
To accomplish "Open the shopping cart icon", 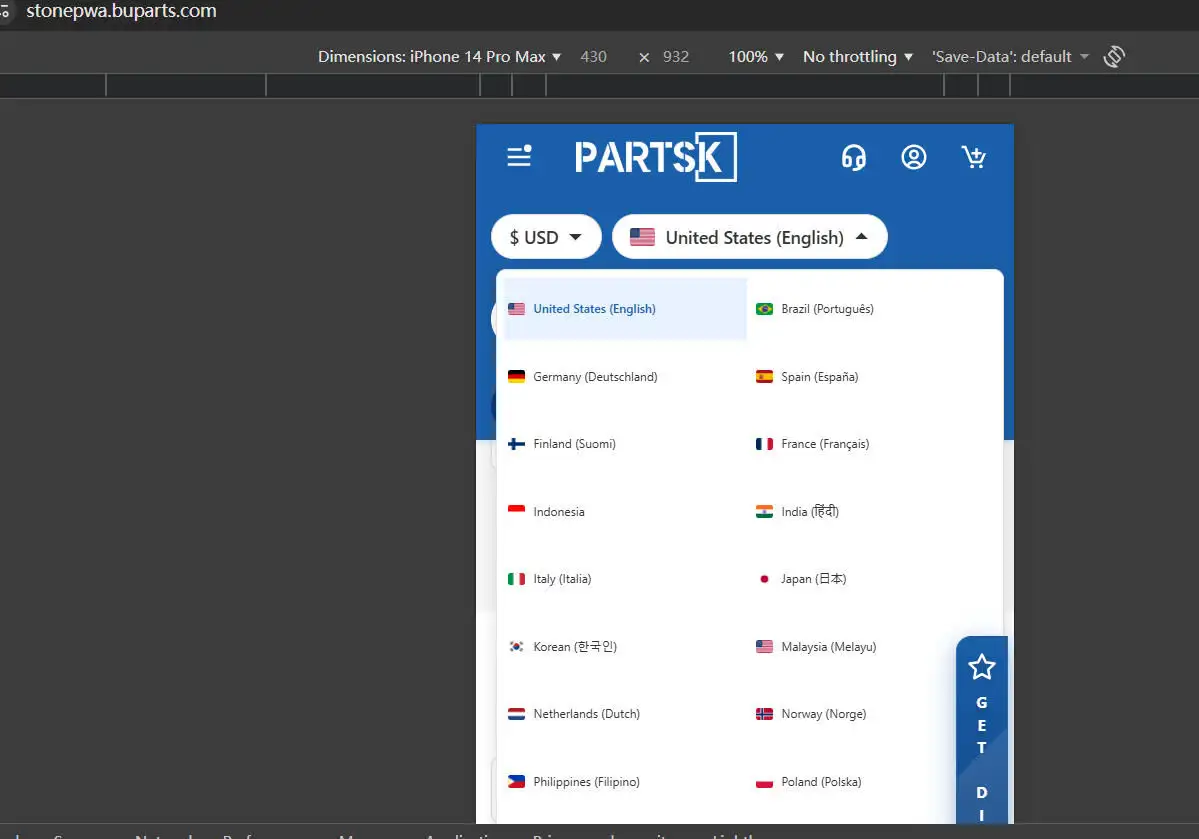I will 973,157.
